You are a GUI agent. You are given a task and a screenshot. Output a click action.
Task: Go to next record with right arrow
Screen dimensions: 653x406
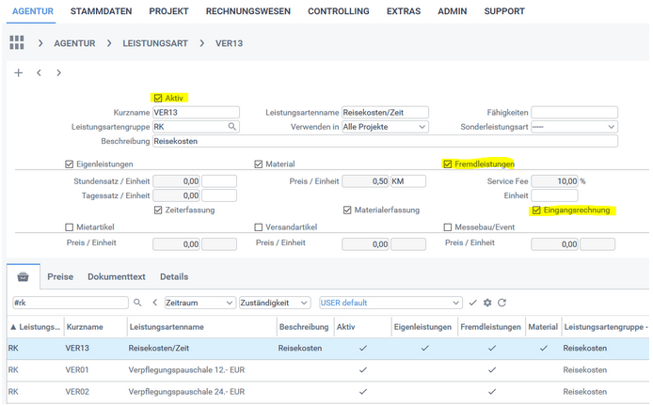(x=59, y=73)
